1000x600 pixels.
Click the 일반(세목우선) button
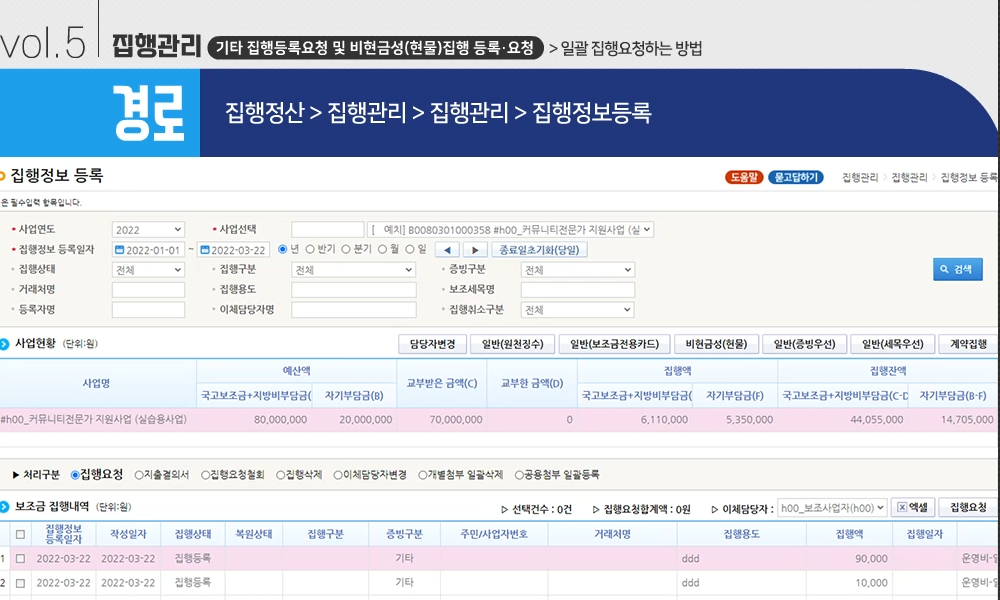pos(892,344)
